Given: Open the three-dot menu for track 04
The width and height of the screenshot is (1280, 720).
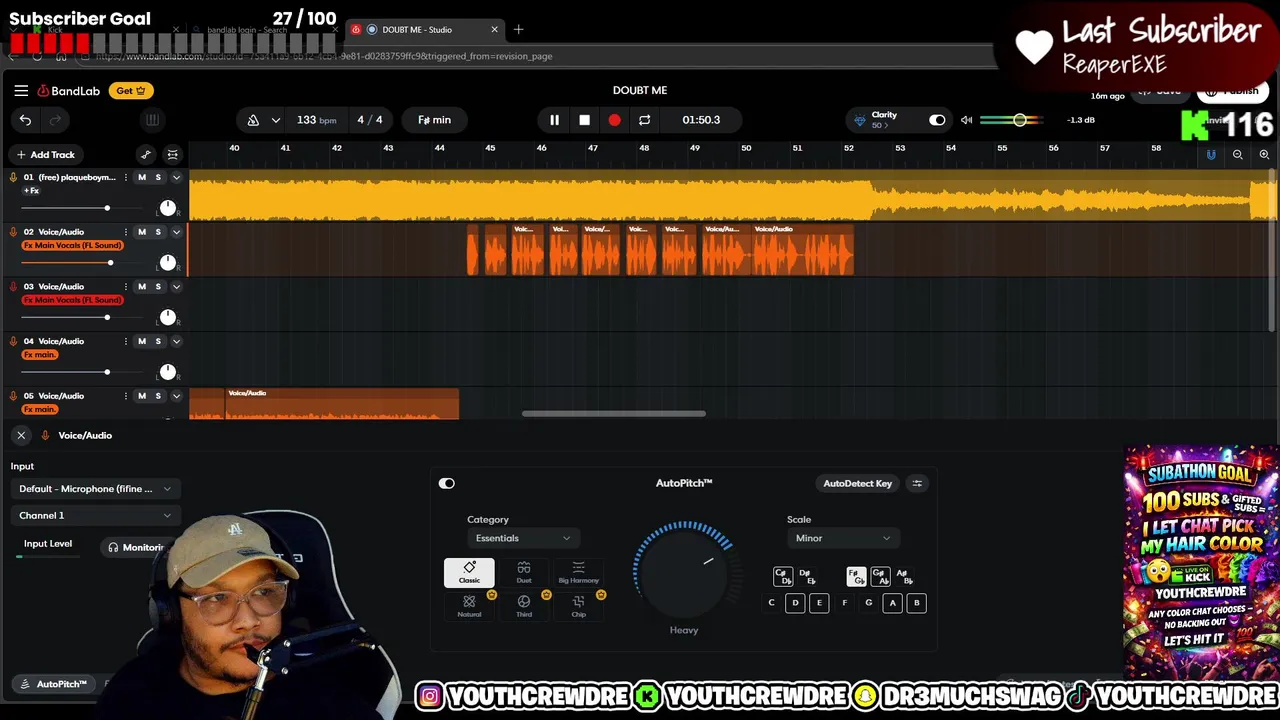Looking at the screenshot, I should [126, 341].
